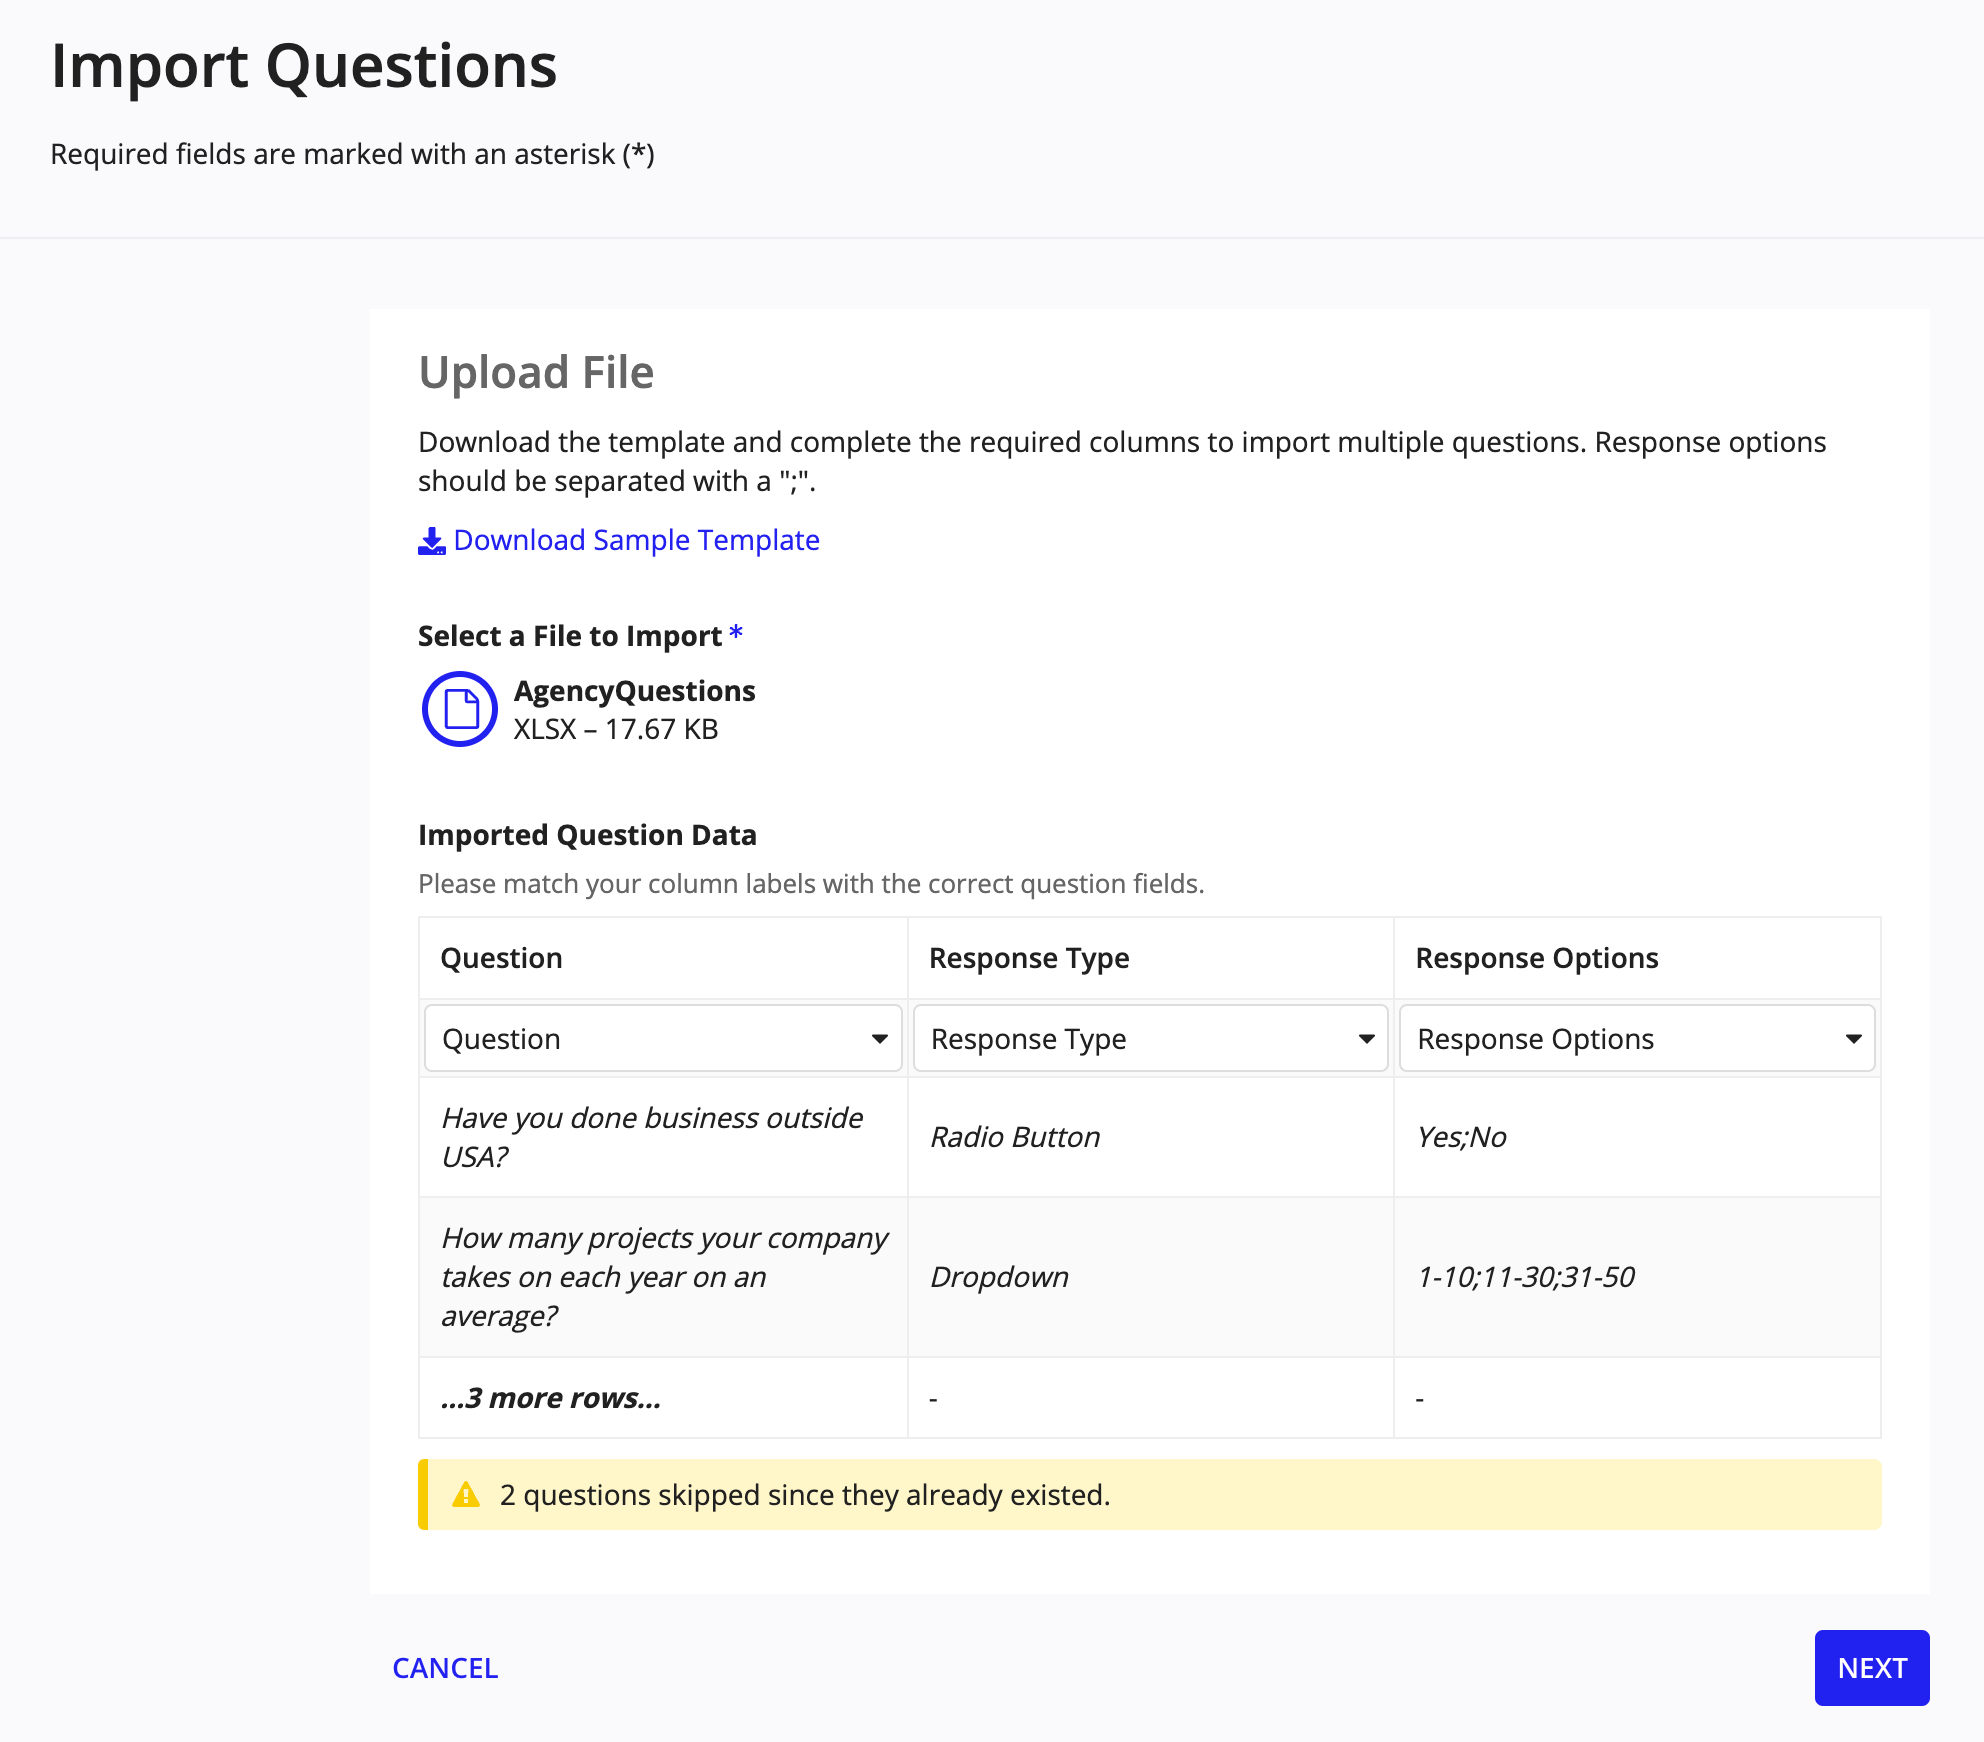The width and height of the screenshot is (1984, 1742).
Task: Open the Response Type mapping dropdown
Action: 1150,1038
